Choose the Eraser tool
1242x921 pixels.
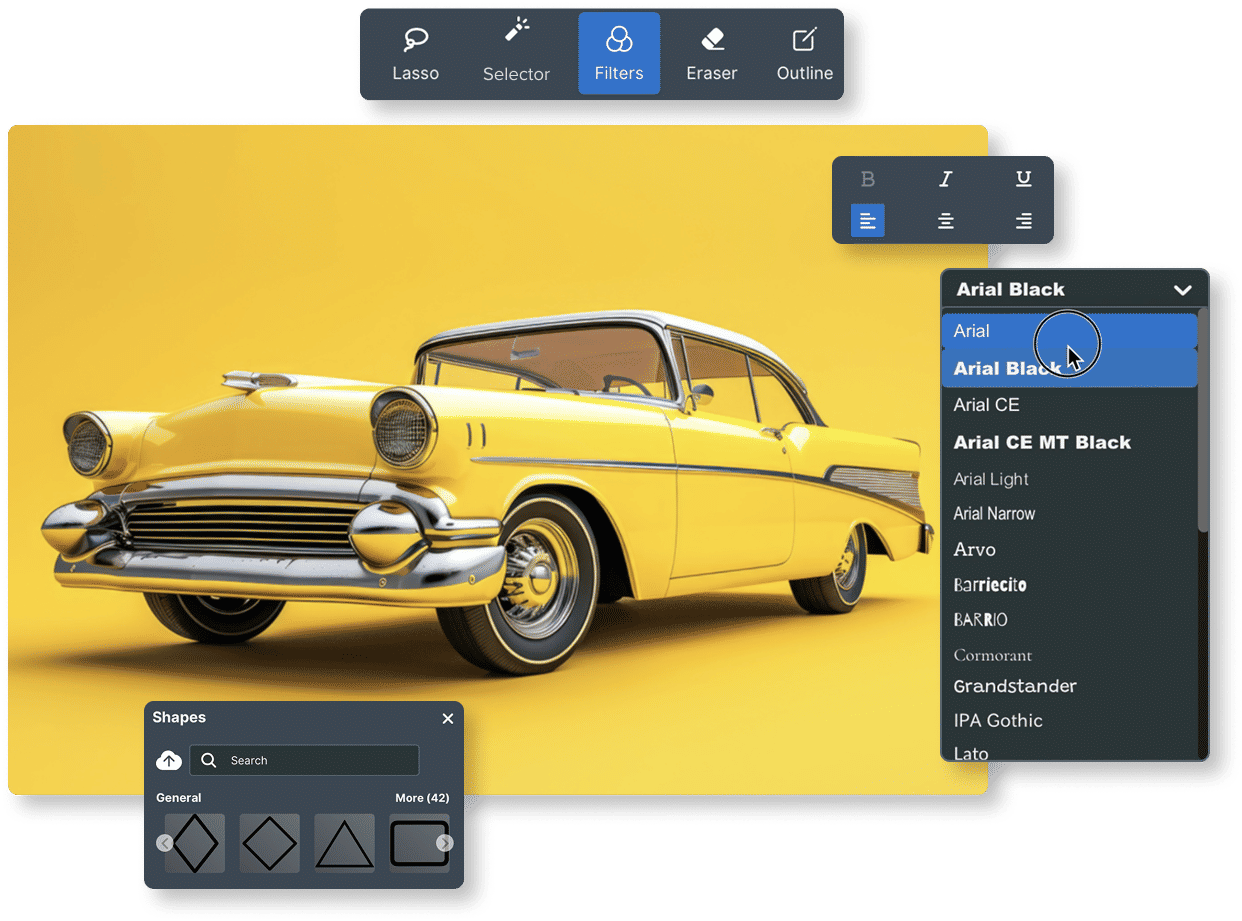point(711,54)
